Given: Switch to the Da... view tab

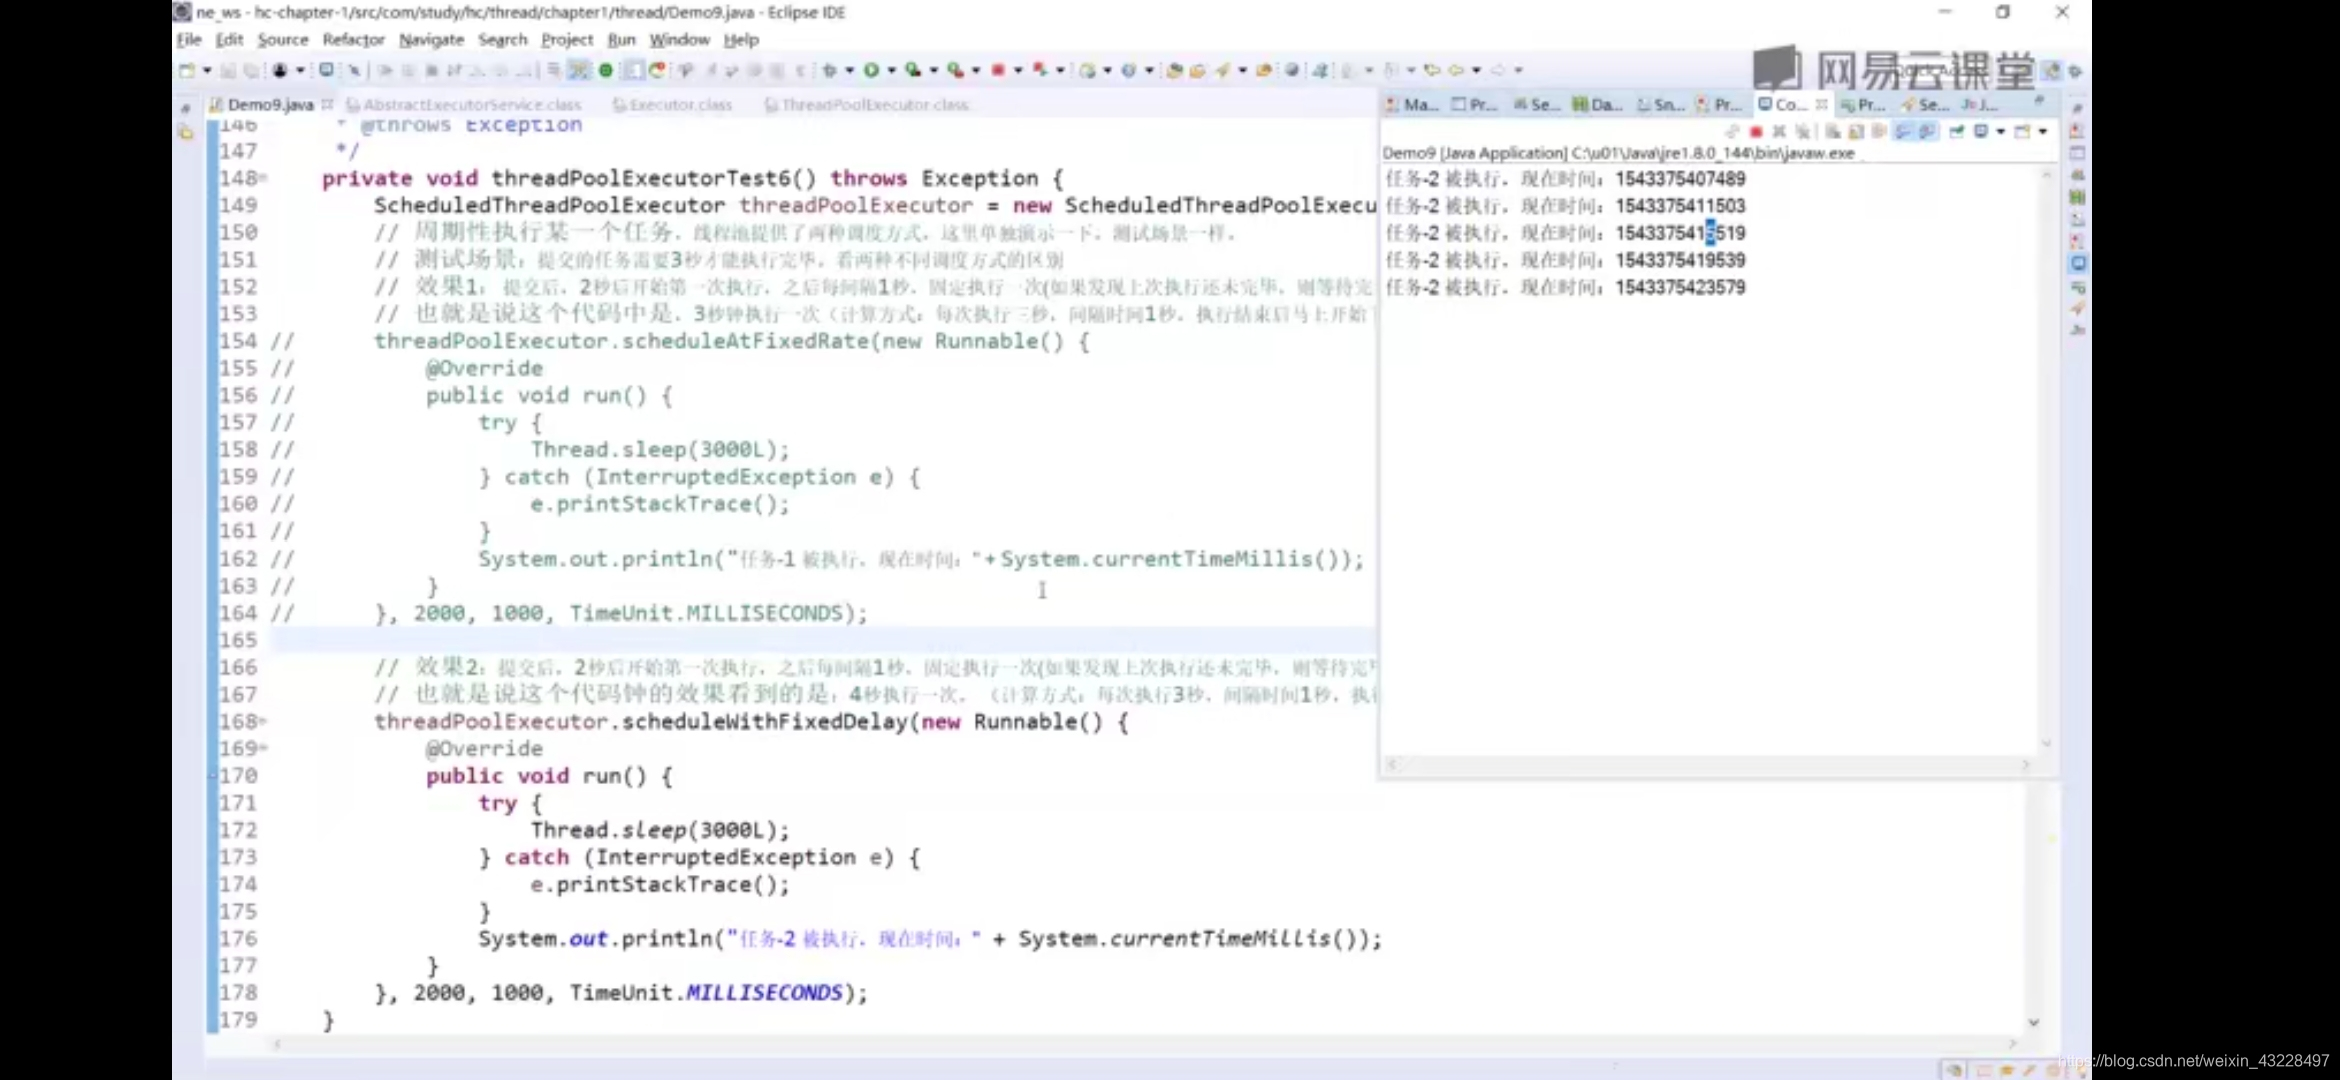Looking at the screenshot, I should pyautogui.click(x=1597, y=104).
